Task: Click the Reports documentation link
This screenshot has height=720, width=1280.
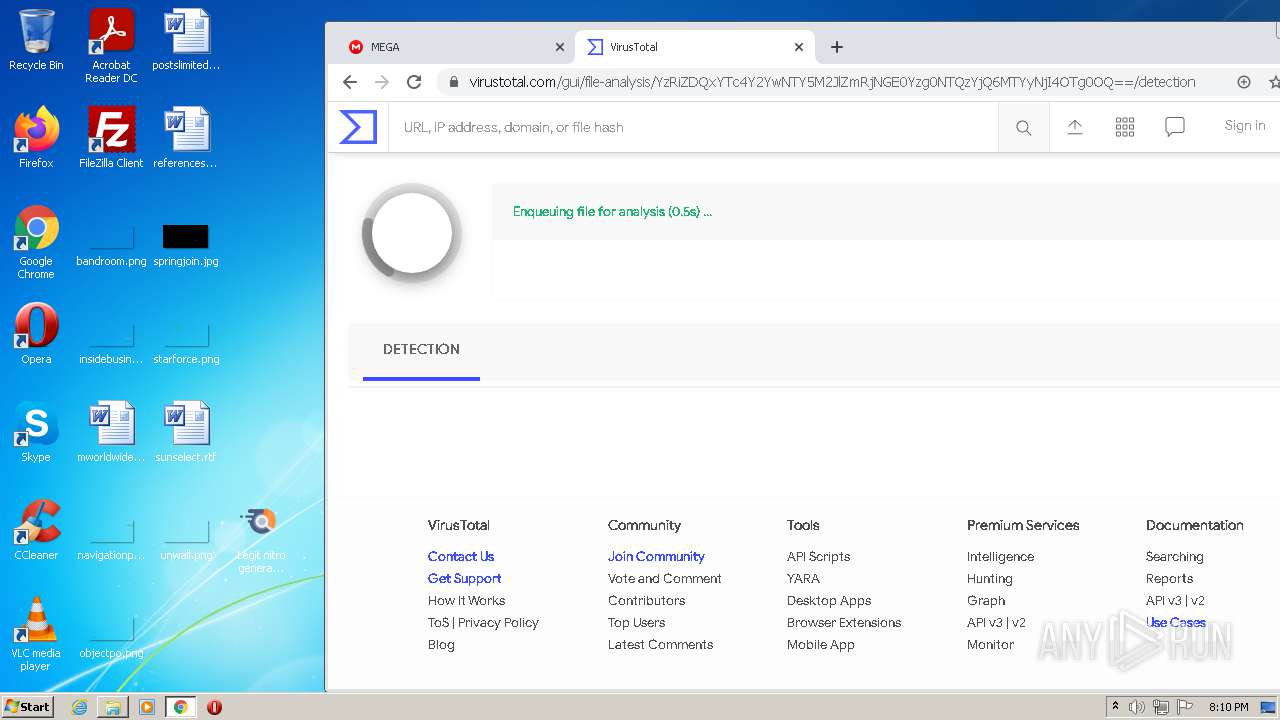Action: click(1169, 578)
